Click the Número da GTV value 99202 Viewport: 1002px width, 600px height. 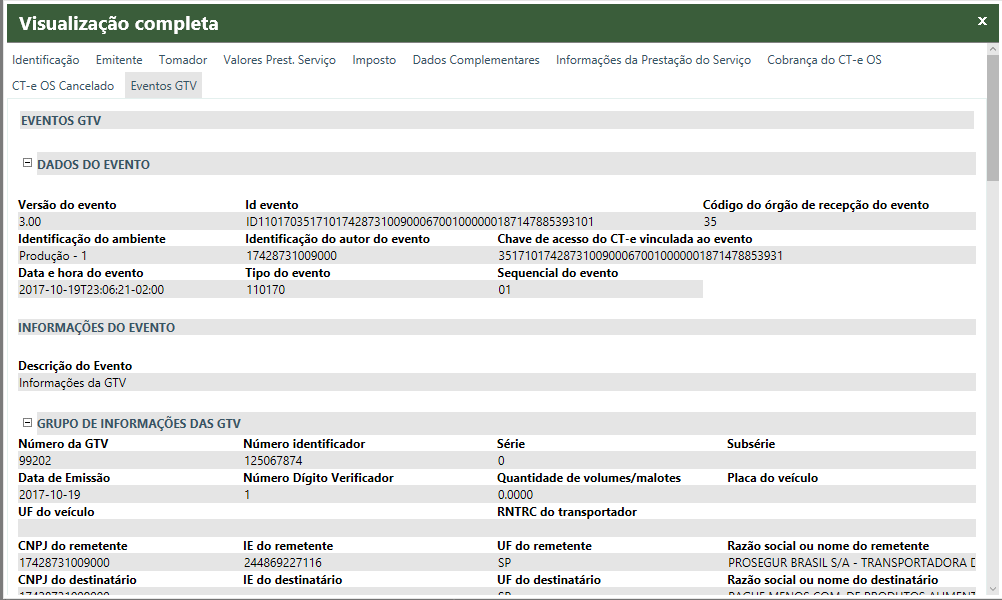pyautogui.click(x=35, y=461)
